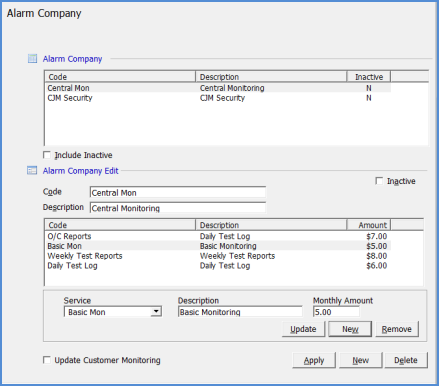Click the Alarm Company section grid icon
Screen dimensions: 439x386
32,59
